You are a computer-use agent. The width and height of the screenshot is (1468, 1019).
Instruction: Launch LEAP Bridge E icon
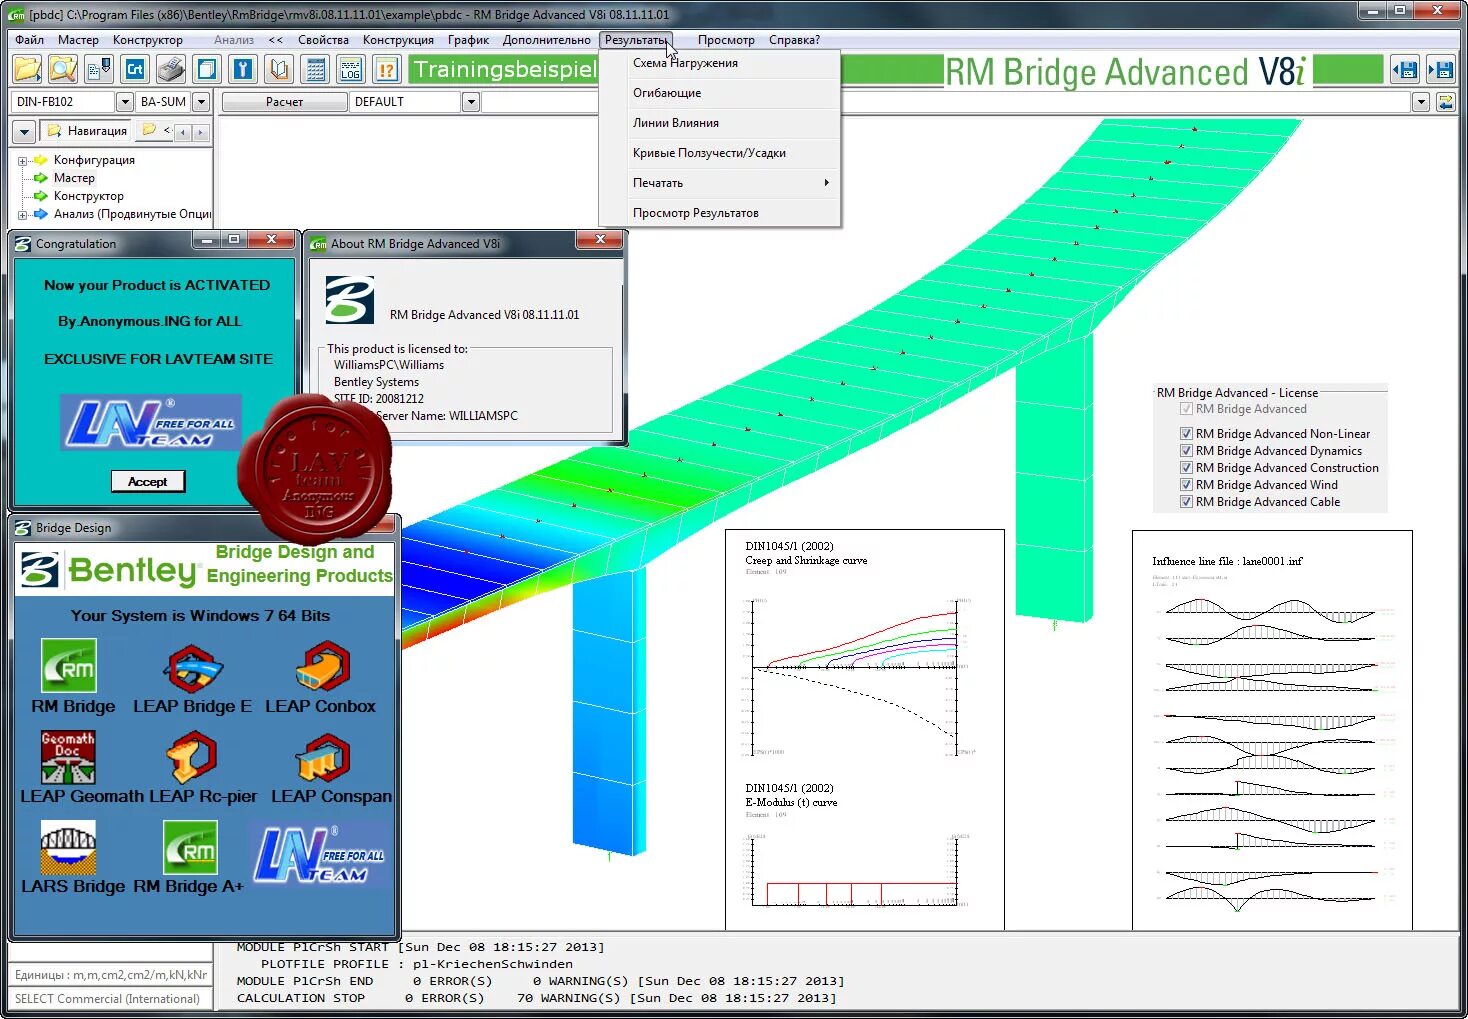[193, 668]
